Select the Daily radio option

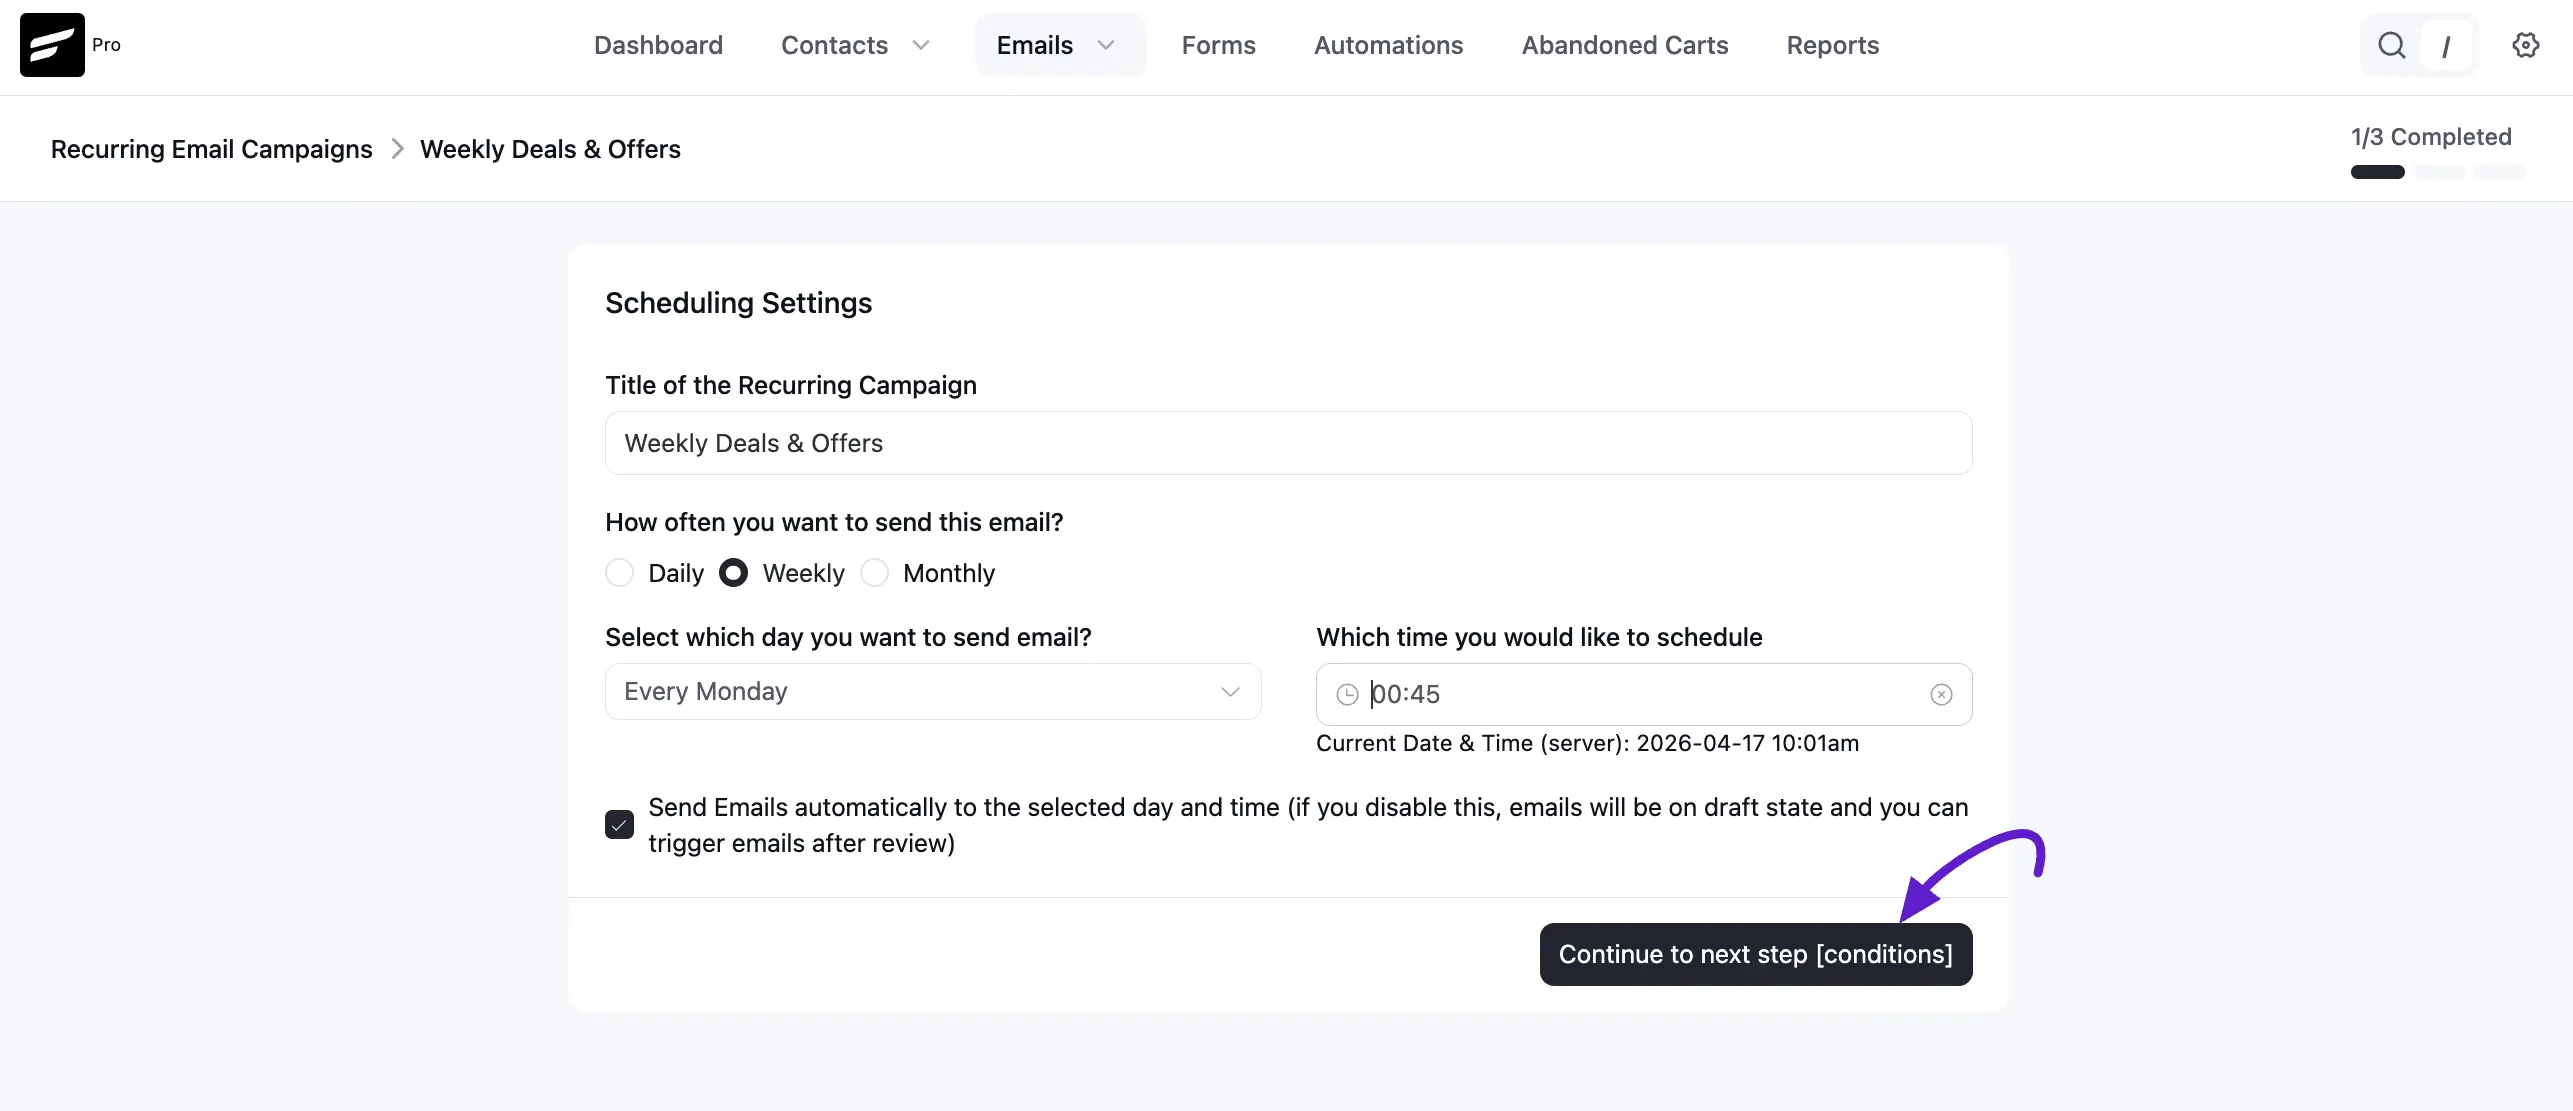[x=619, y=573]
